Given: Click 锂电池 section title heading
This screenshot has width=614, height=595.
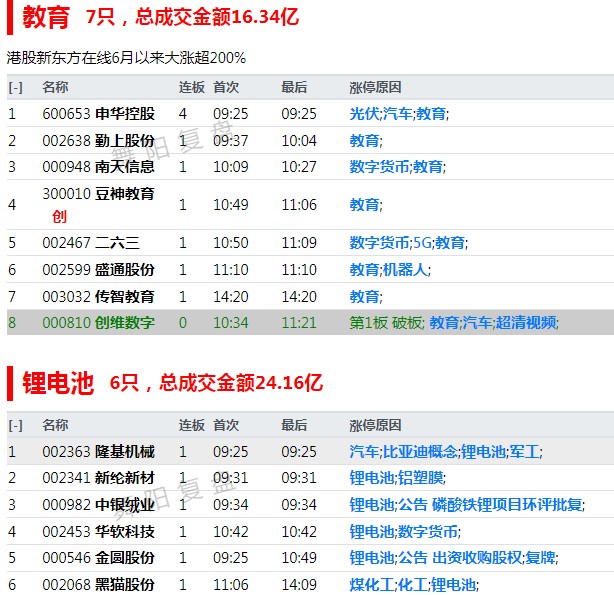Looking at the screenshot, I should pos(58,383).
